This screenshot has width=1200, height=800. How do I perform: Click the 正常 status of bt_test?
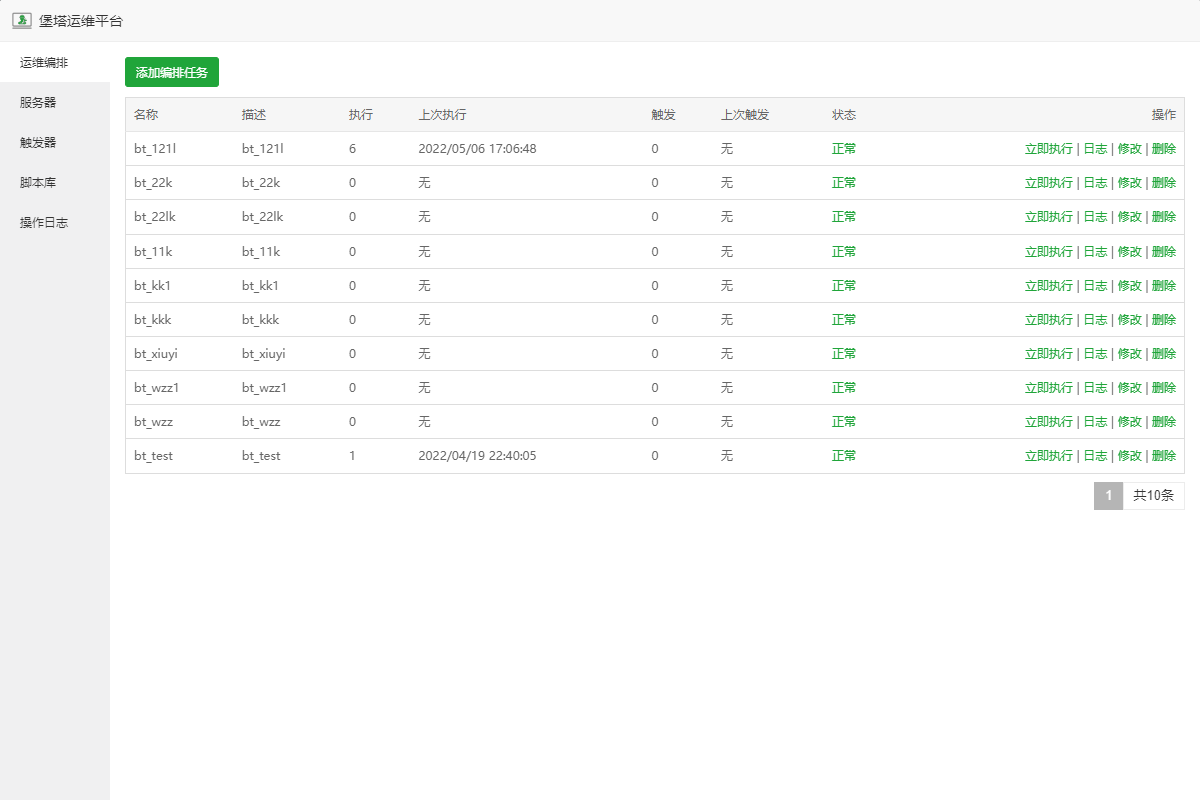(844, 455)
